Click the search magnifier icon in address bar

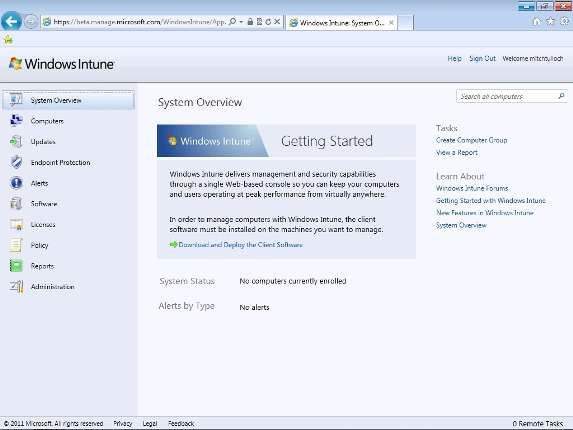point(232,22)
